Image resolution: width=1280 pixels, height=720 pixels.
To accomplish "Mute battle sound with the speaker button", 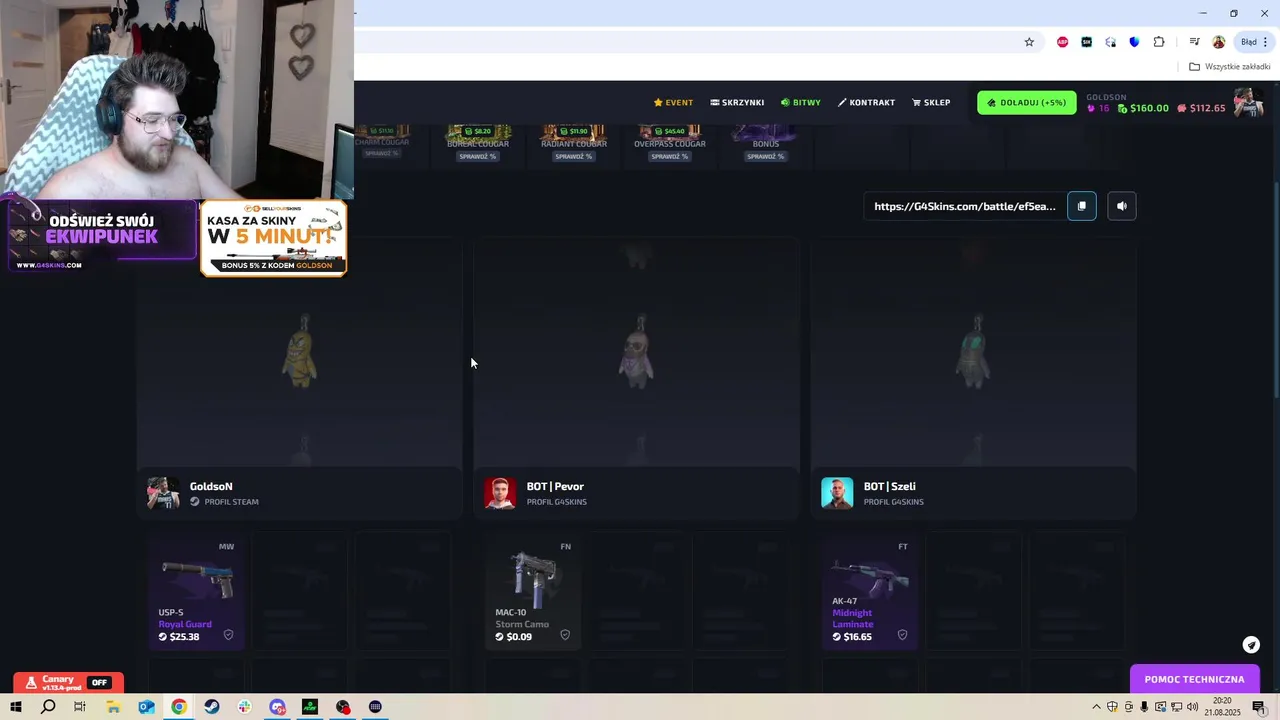I will click(x=1122, y=206).
